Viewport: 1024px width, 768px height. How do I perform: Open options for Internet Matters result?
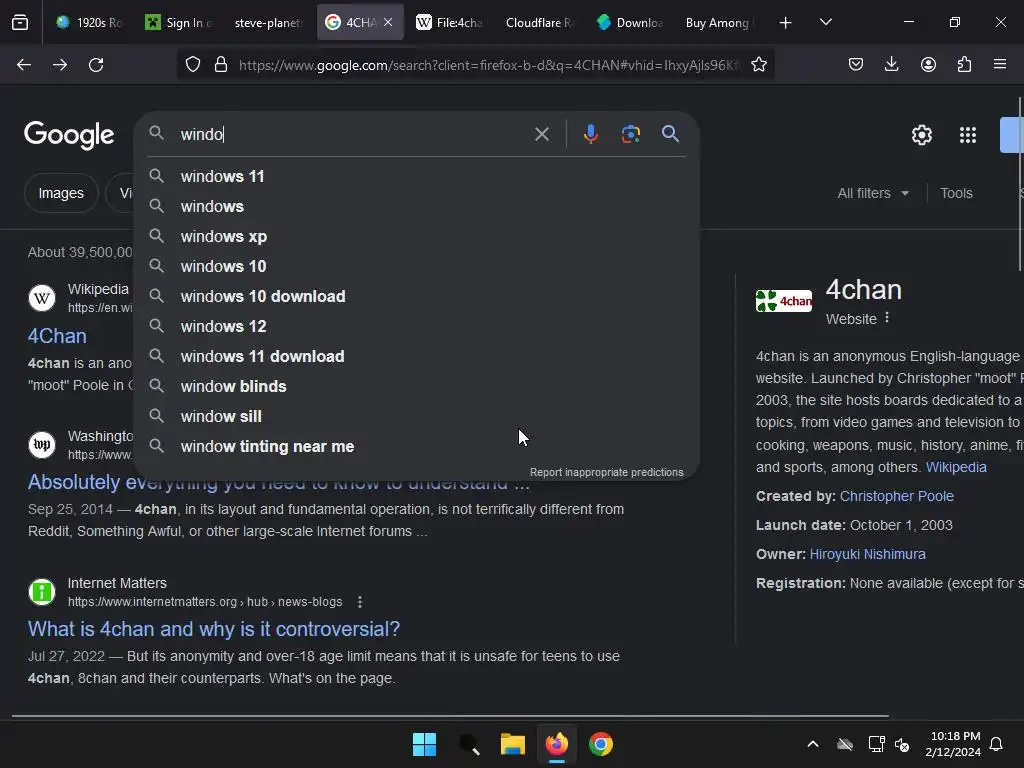(x=360, y=602)
